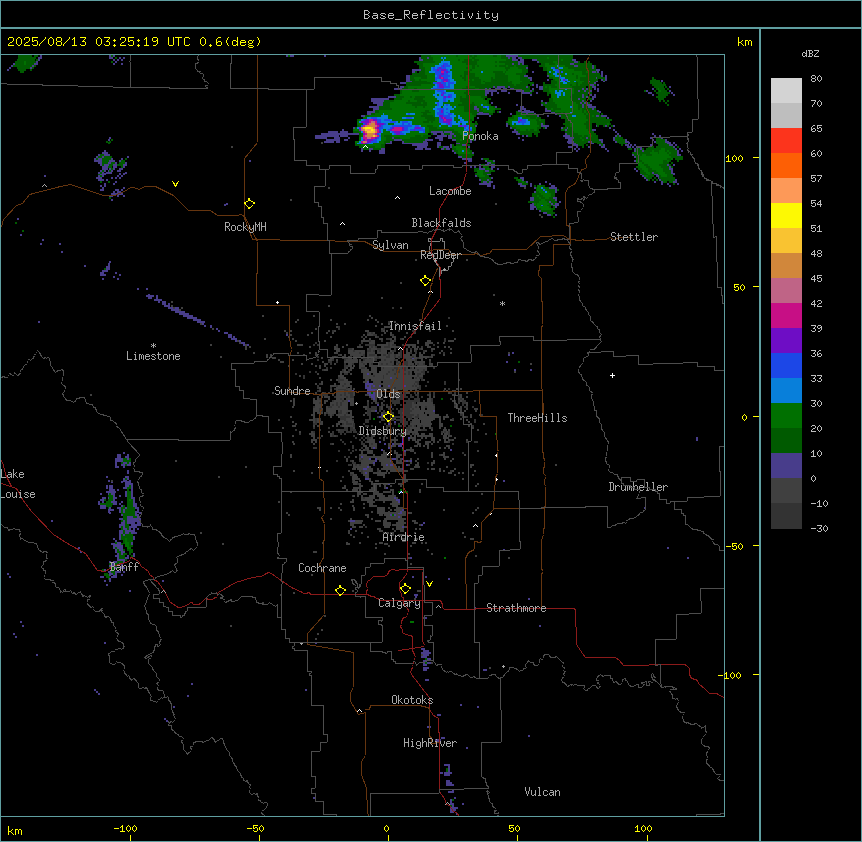
Task: Click the yellow diamond marker near RockyMH
Action: click(x=250, y=204)
